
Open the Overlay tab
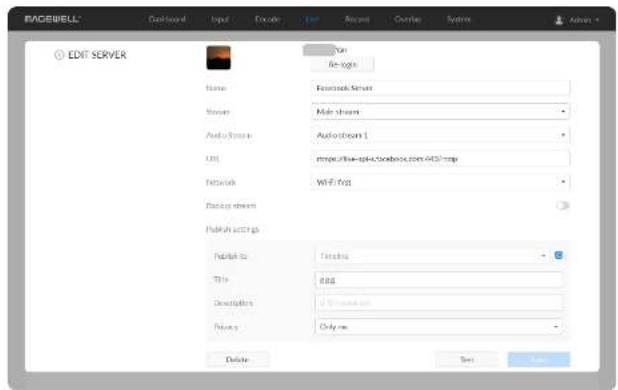[x=408, y=19]
